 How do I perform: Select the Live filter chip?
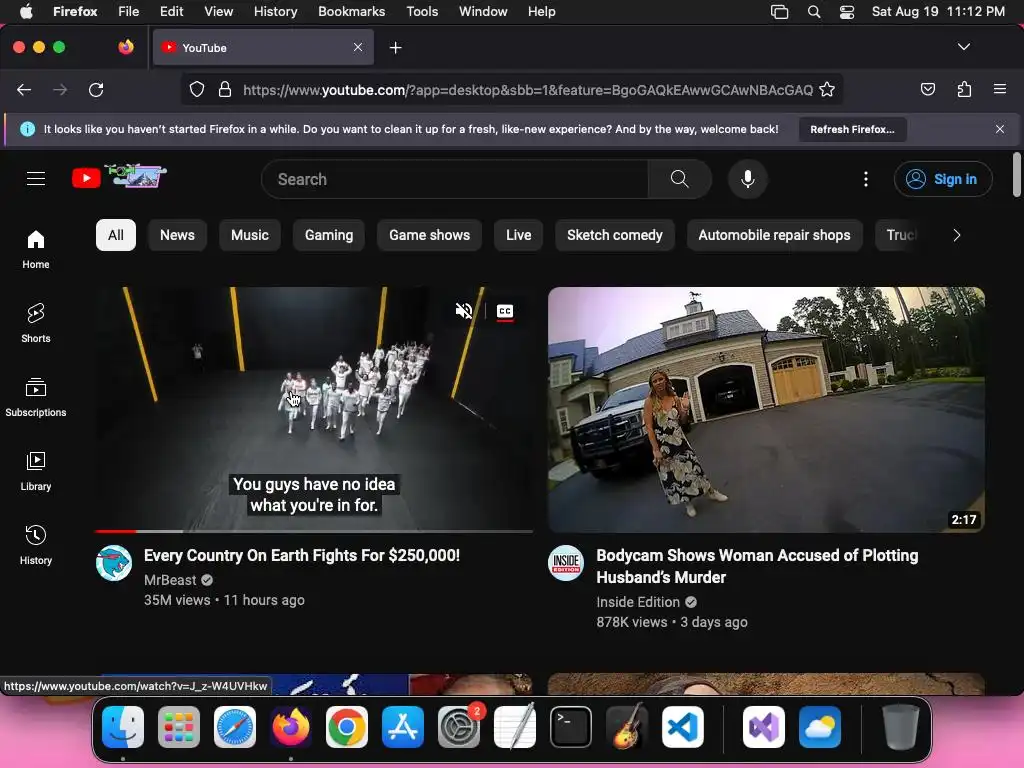coord(519,235)
